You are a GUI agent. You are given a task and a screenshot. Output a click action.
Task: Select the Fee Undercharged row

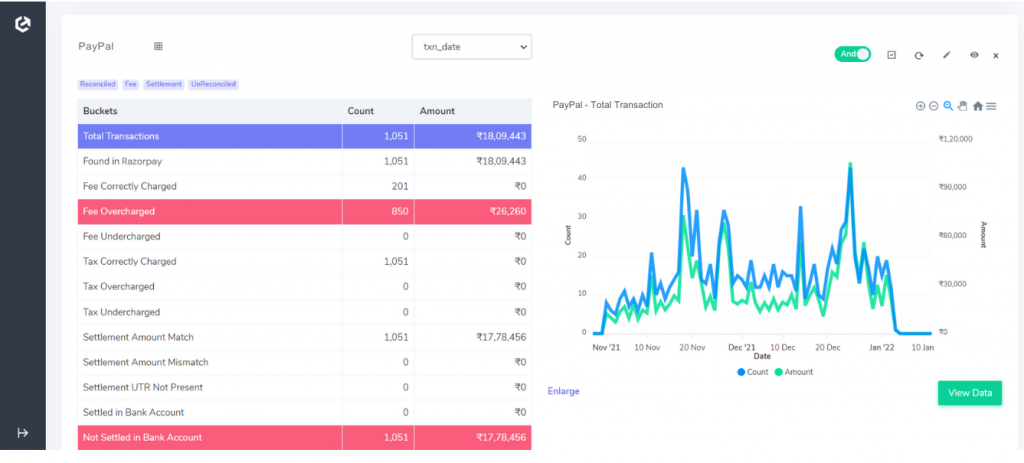pyautogui.click(x=304, y=236)
